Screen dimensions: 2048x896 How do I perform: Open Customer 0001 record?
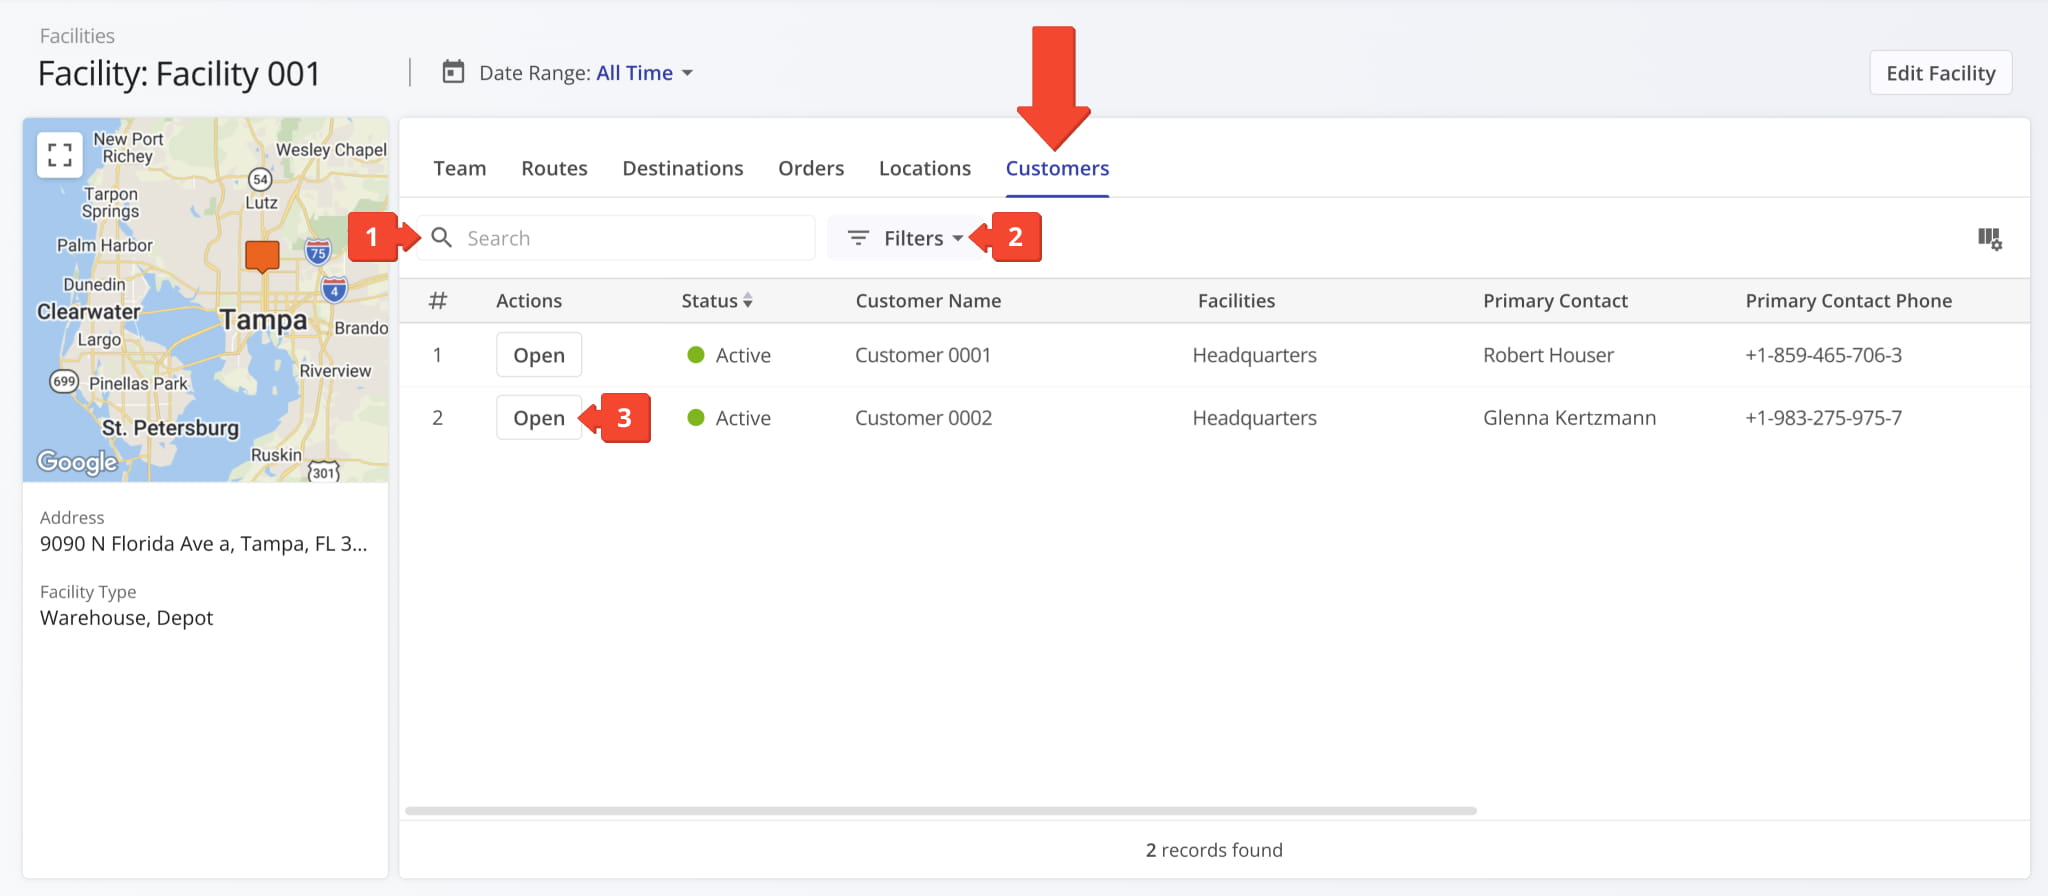click(538, 355)
